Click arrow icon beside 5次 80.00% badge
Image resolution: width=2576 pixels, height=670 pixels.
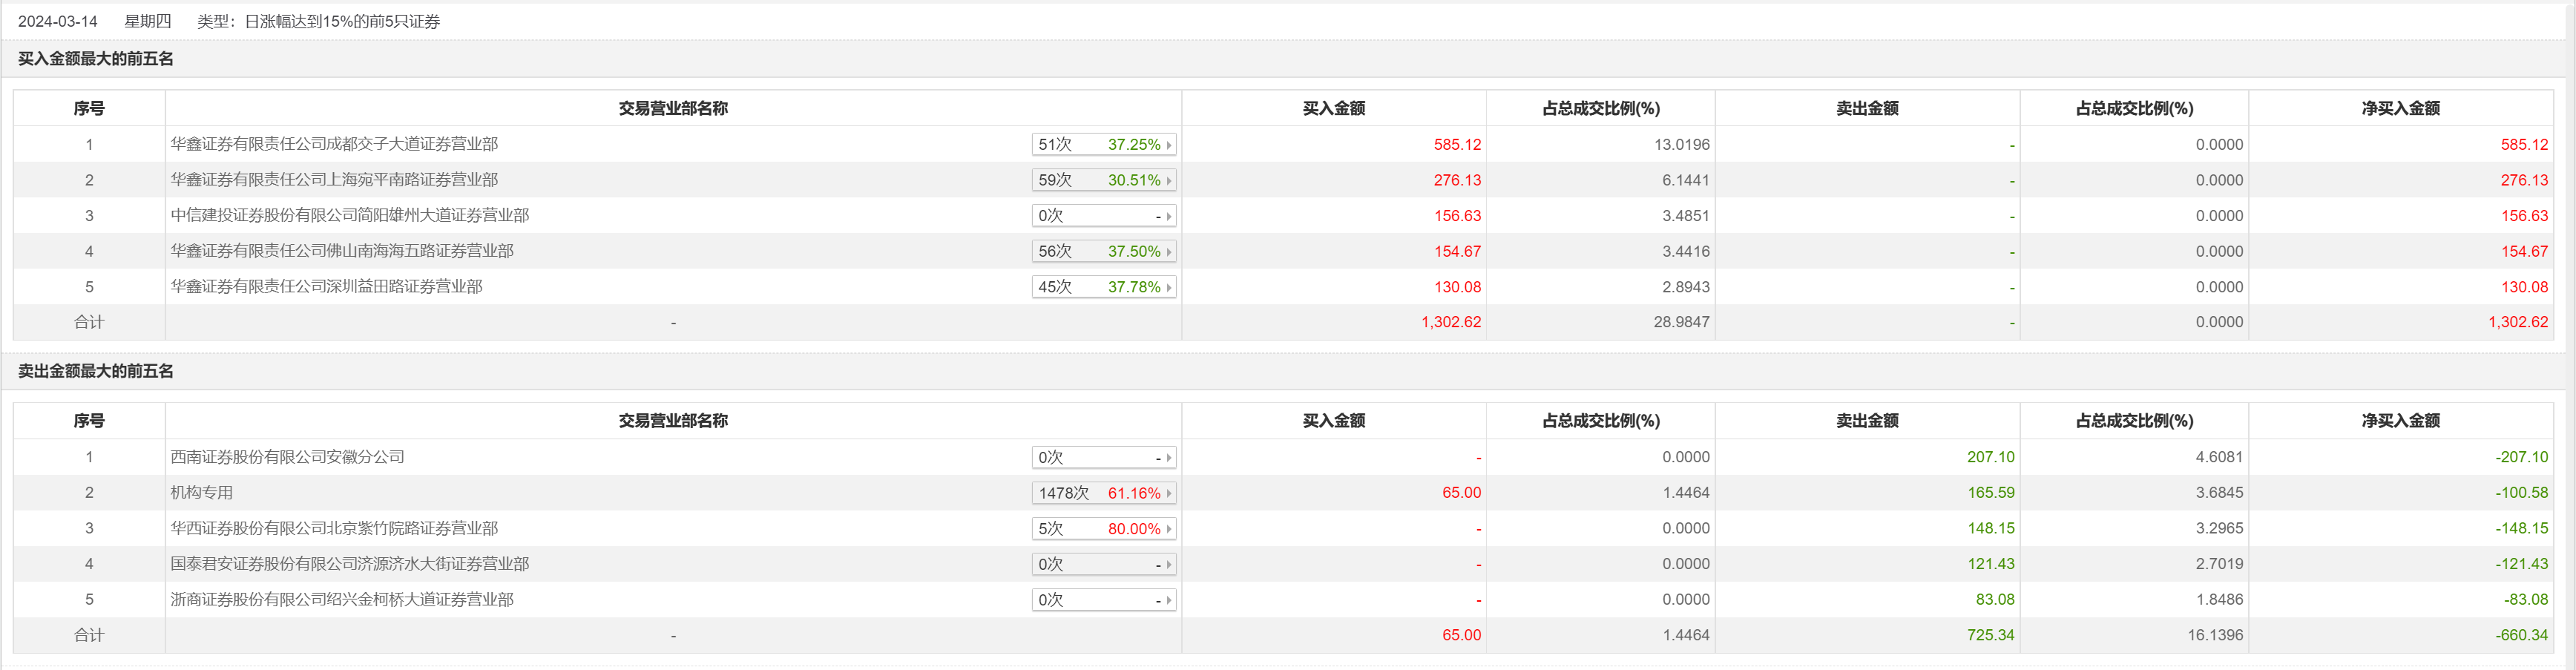(x=1168, y=530)
